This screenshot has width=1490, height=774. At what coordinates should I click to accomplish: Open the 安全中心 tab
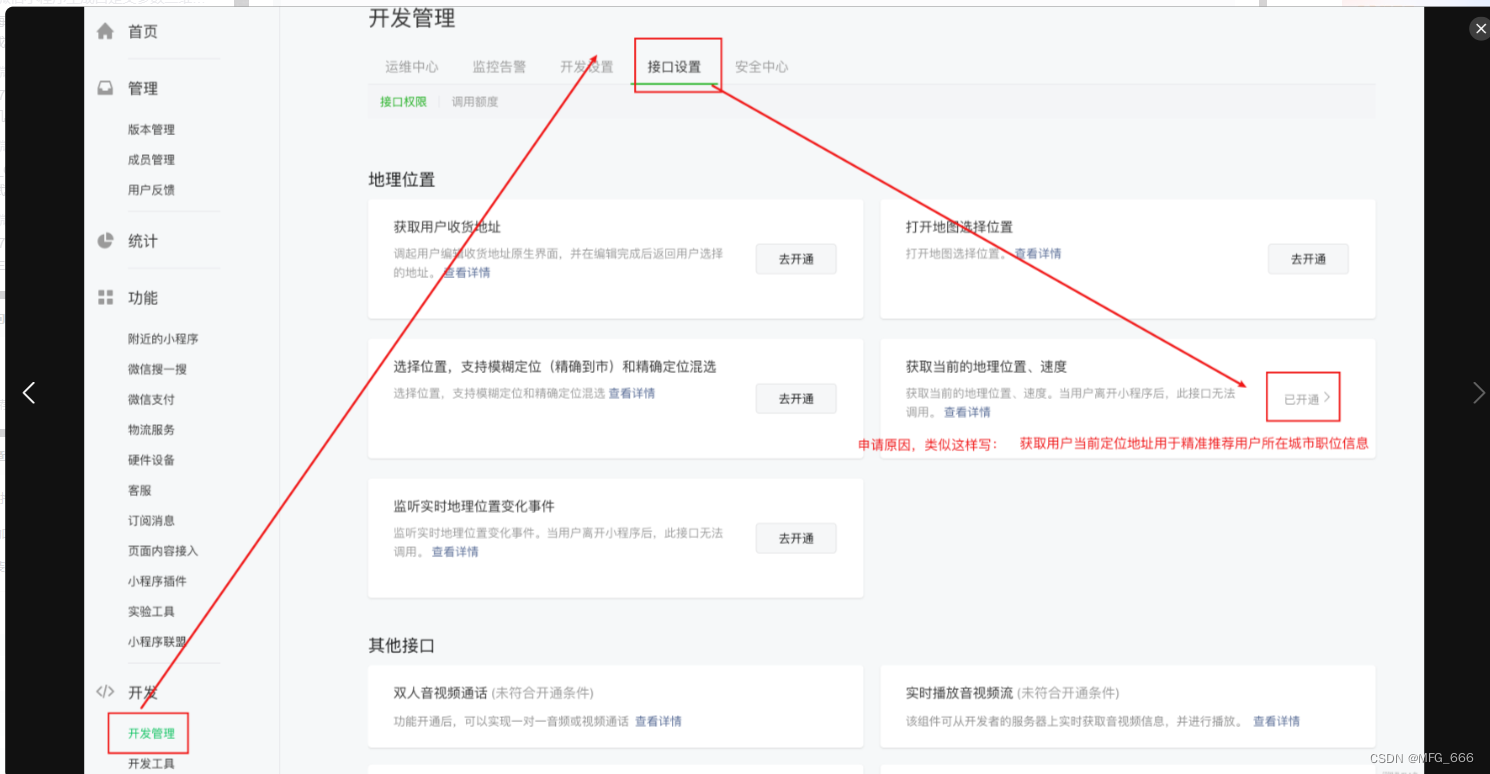click(762, 67)
